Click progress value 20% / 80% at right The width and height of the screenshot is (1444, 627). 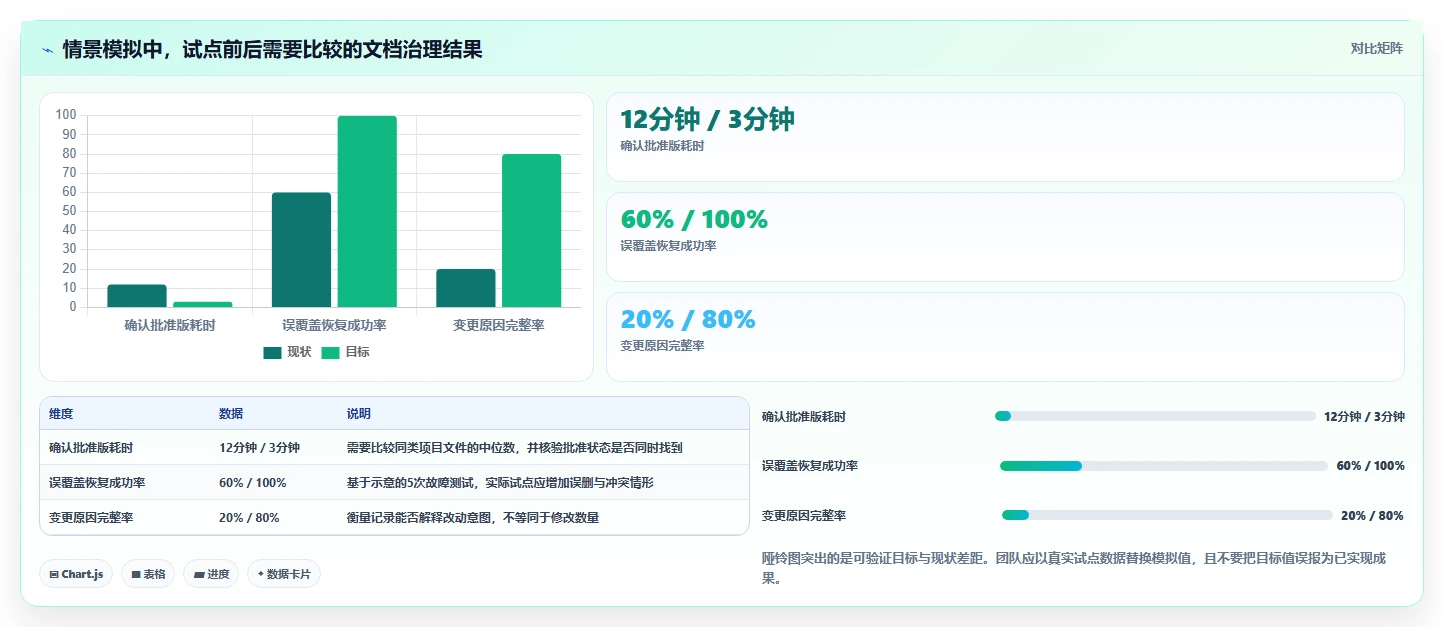click(x=1372, y=516)
